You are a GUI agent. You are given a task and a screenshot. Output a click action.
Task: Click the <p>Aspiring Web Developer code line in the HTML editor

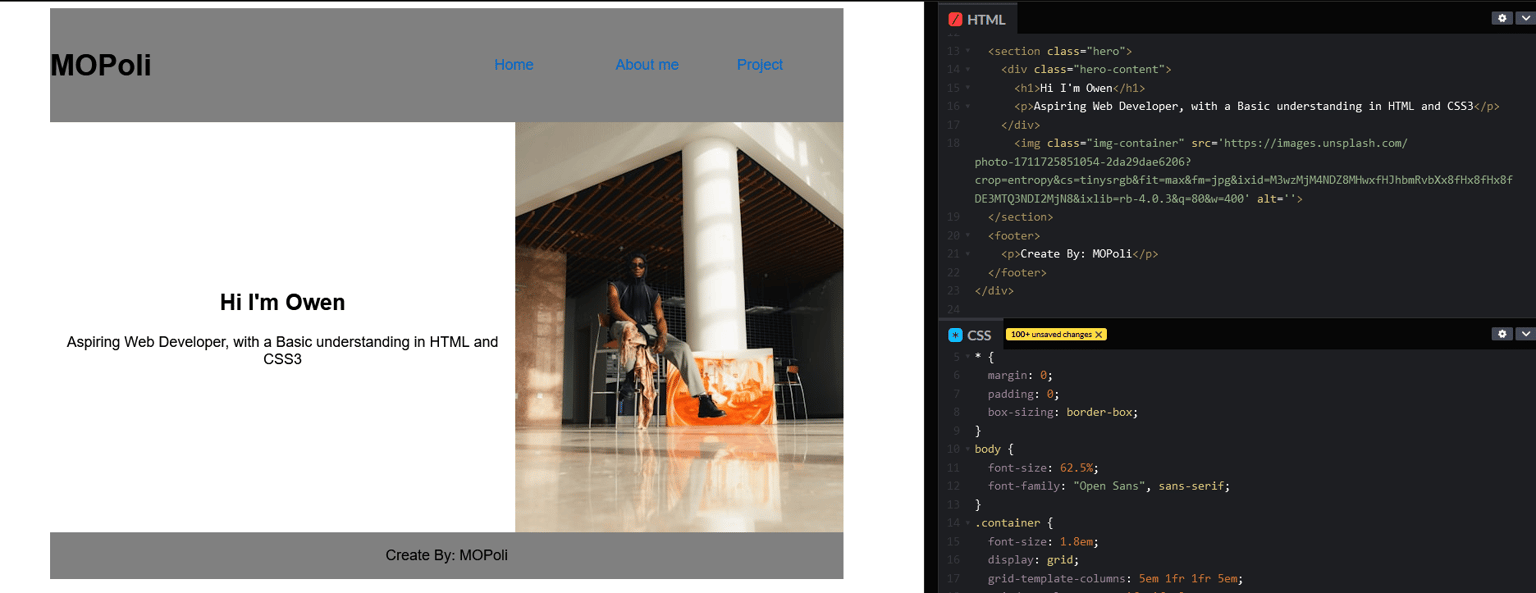(1257, 106)
